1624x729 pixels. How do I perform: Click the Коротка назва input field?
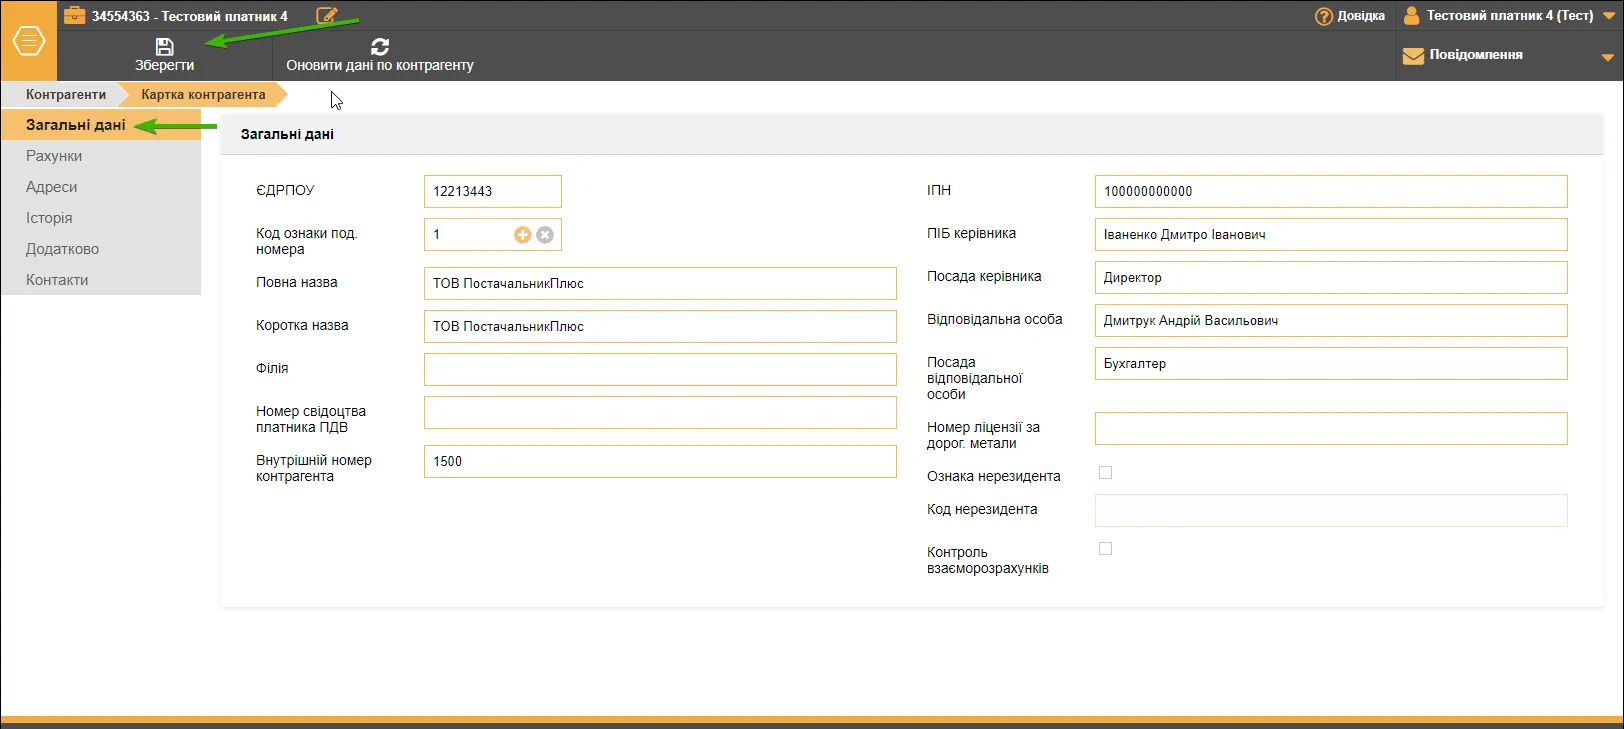[x=660, y=326]
